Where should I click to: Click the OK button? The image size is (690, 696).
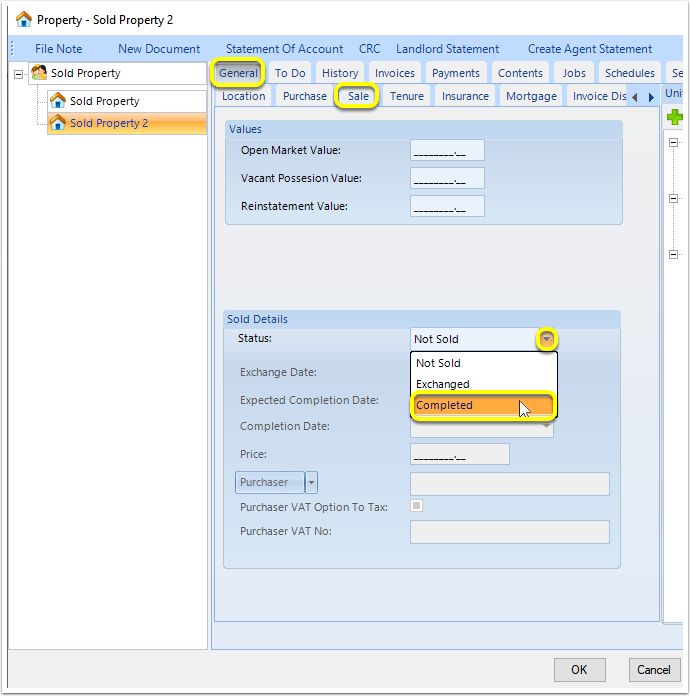coord(579,669)
